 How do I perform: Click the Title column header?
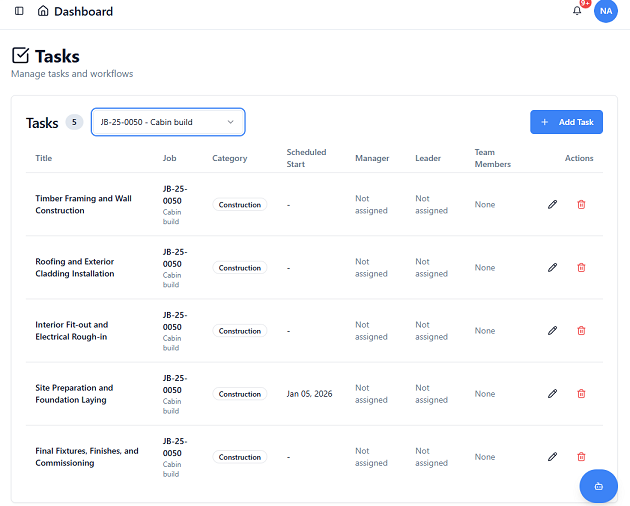(x=44, y=158)
